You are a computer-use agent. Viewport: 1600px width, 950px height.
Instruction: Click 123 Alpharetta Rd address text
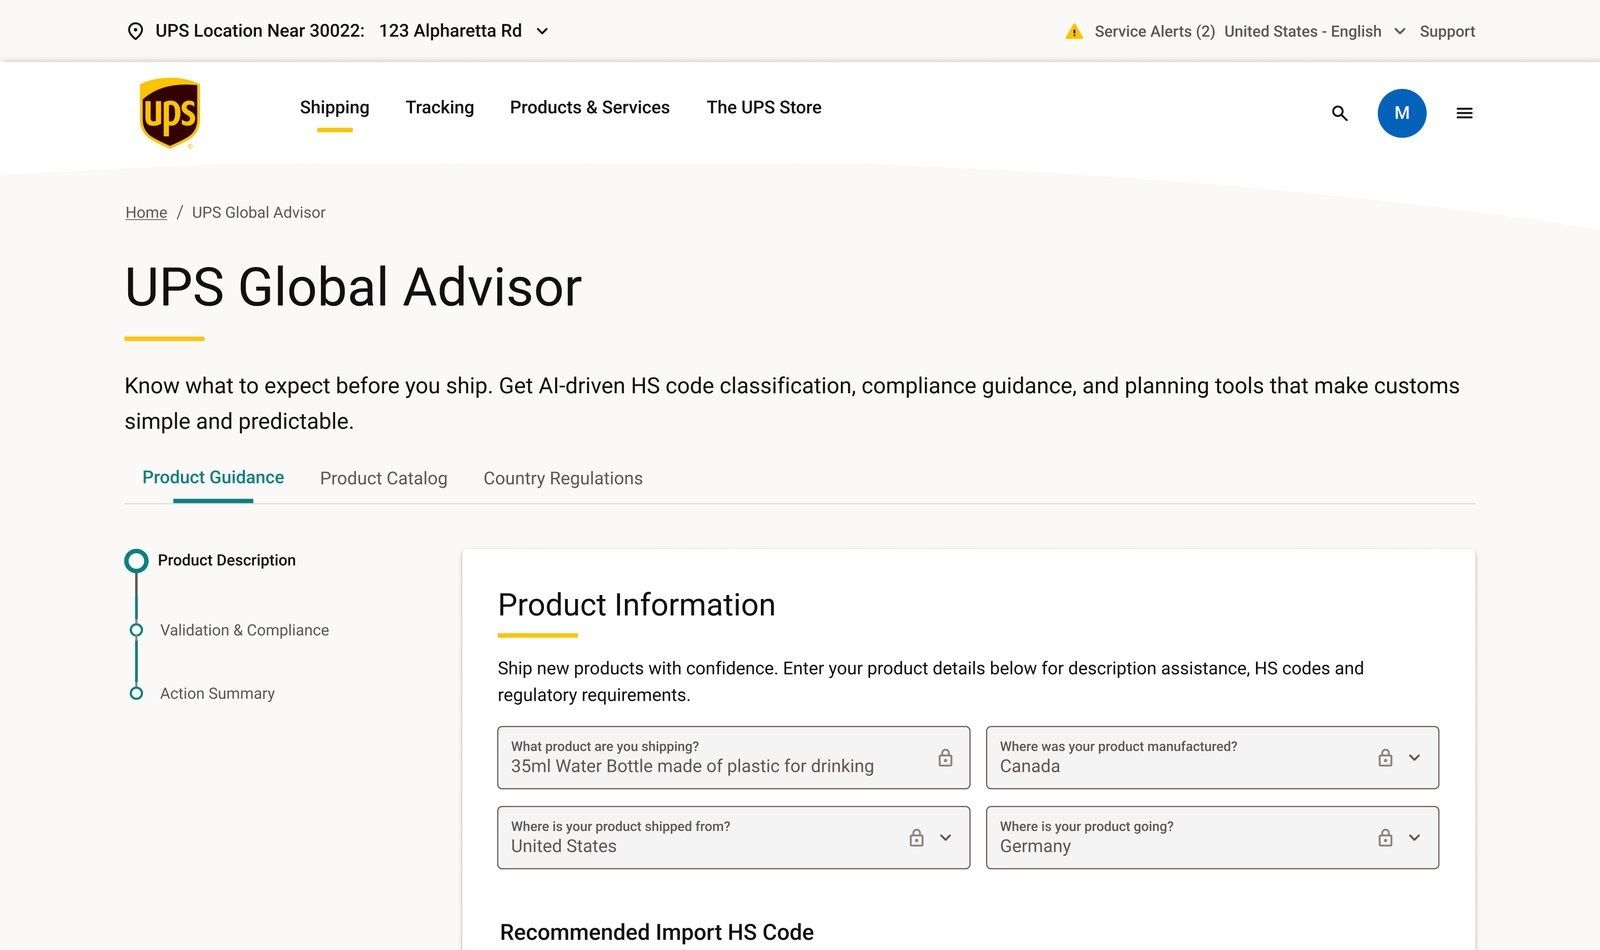click(450, 31)
